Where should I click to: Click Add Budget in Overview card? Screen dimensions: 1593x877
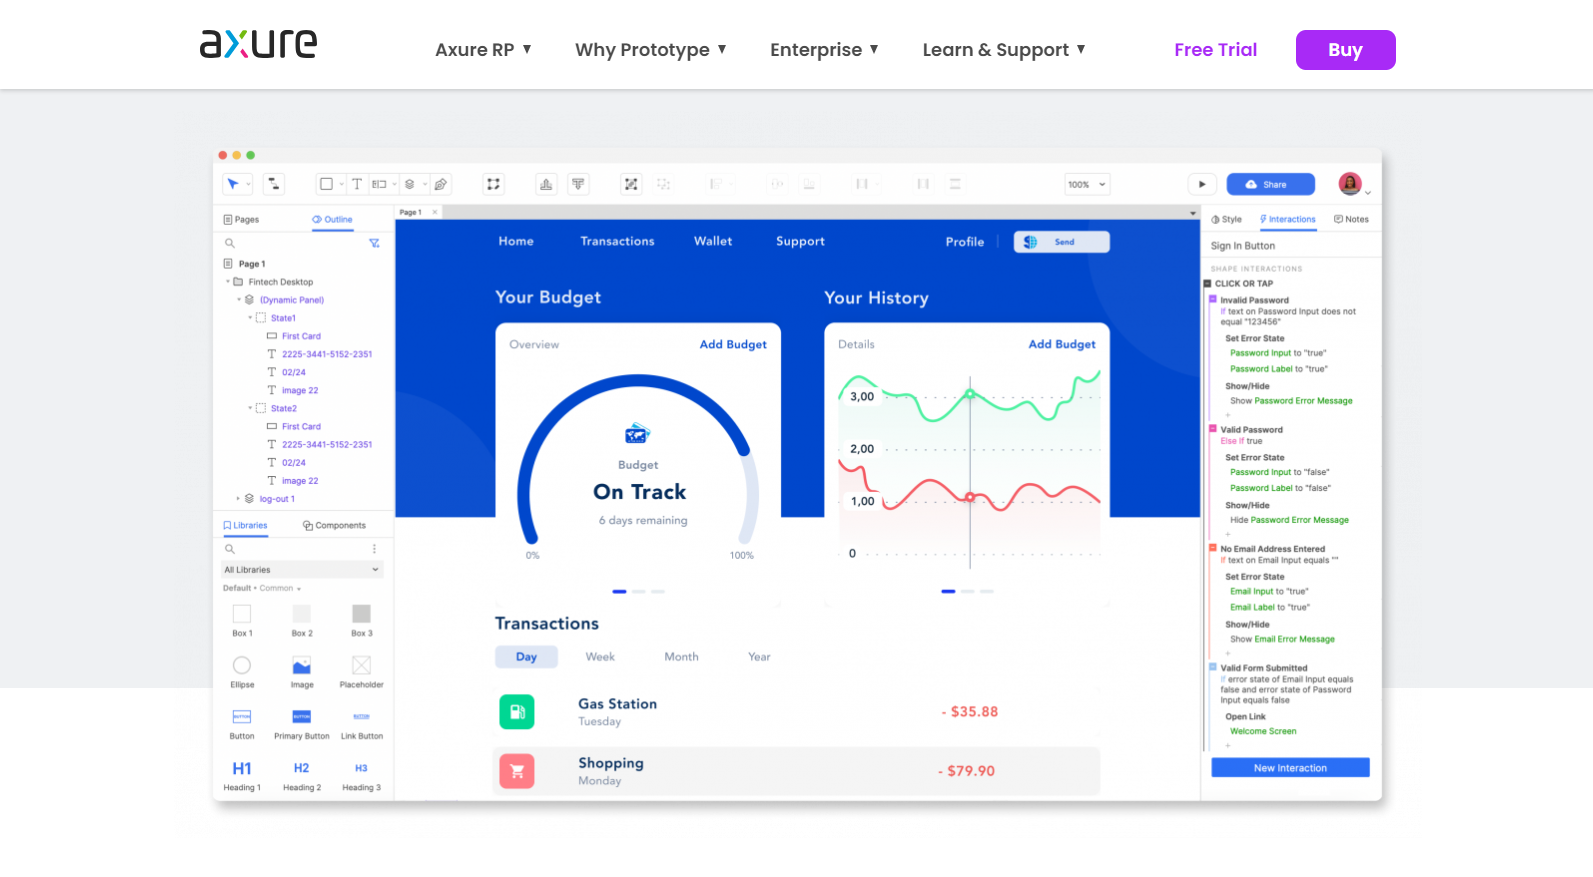pos(733,344)
